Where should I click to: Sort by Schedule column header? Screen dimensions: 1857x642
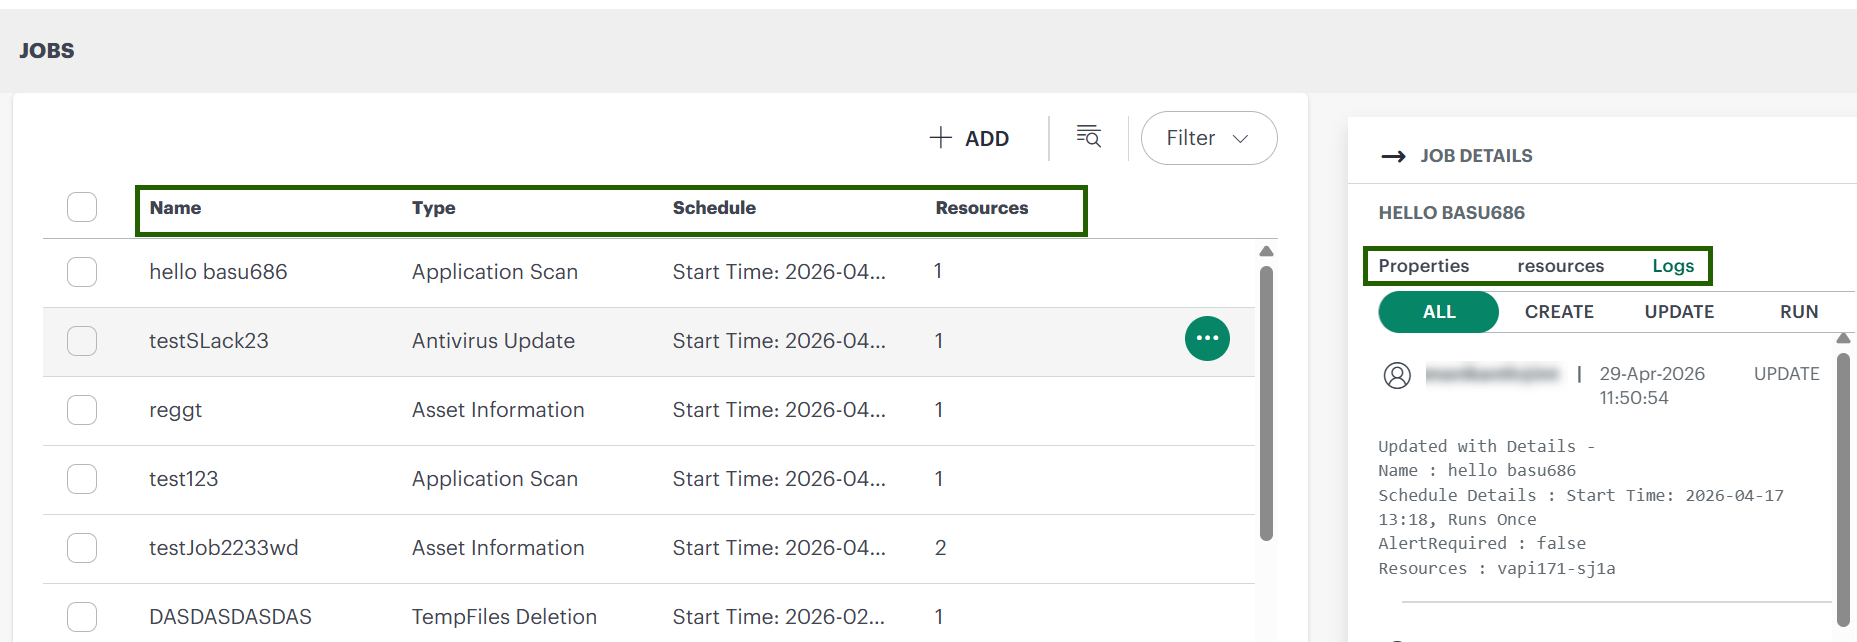coord(714,208)
